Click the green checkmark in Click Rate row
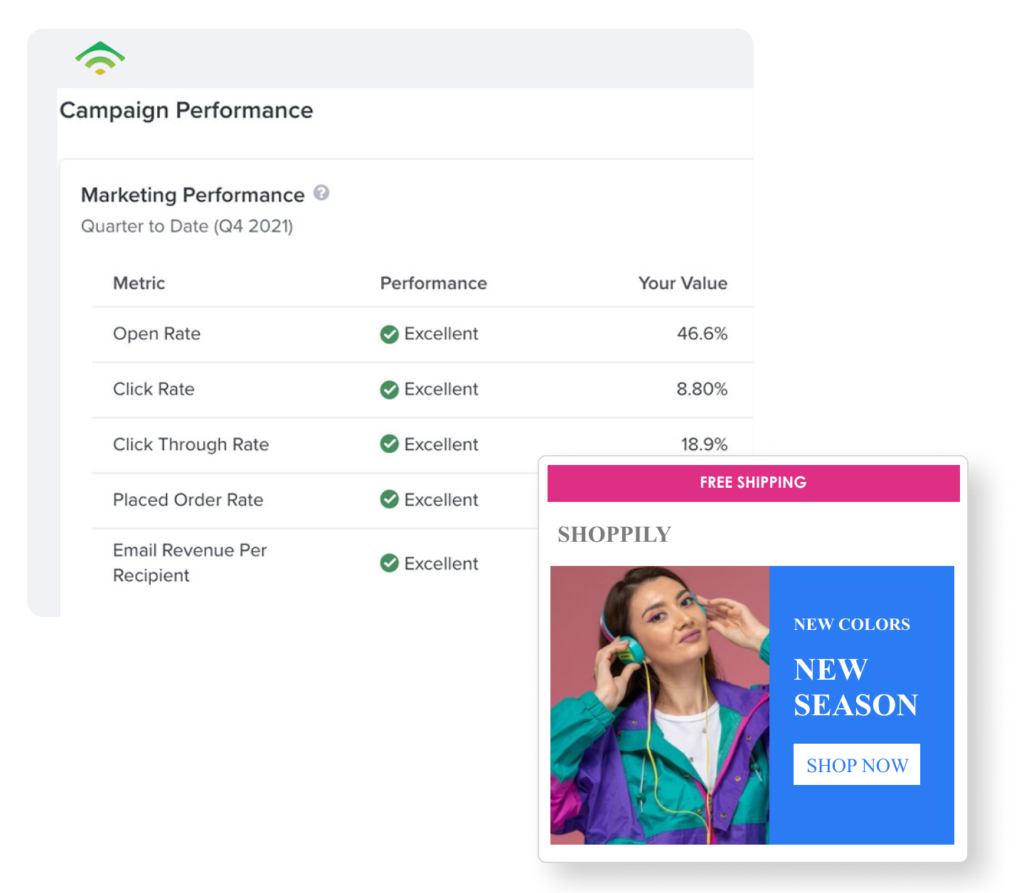This screenshot has height=893, width=1024. (389, 390)
